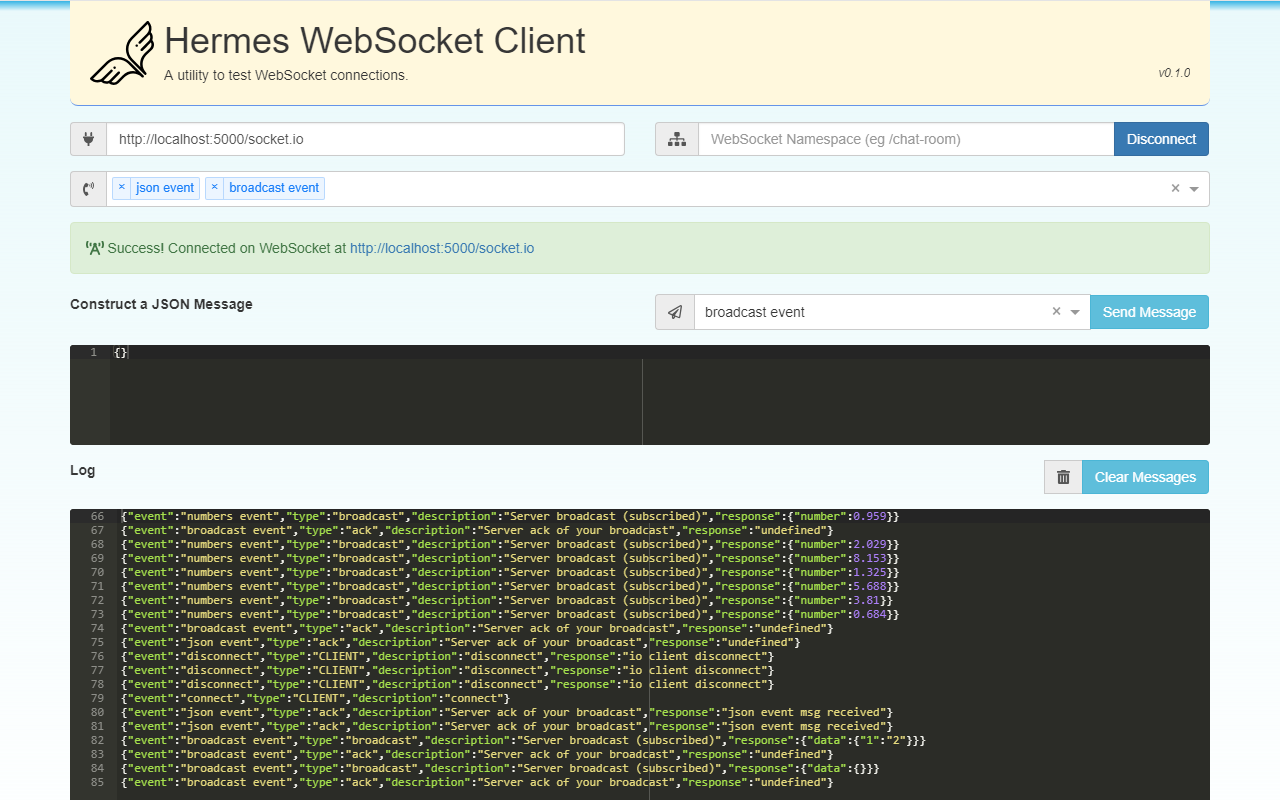
Task: Click the paper plane send icon
Action: click(675, 312)
